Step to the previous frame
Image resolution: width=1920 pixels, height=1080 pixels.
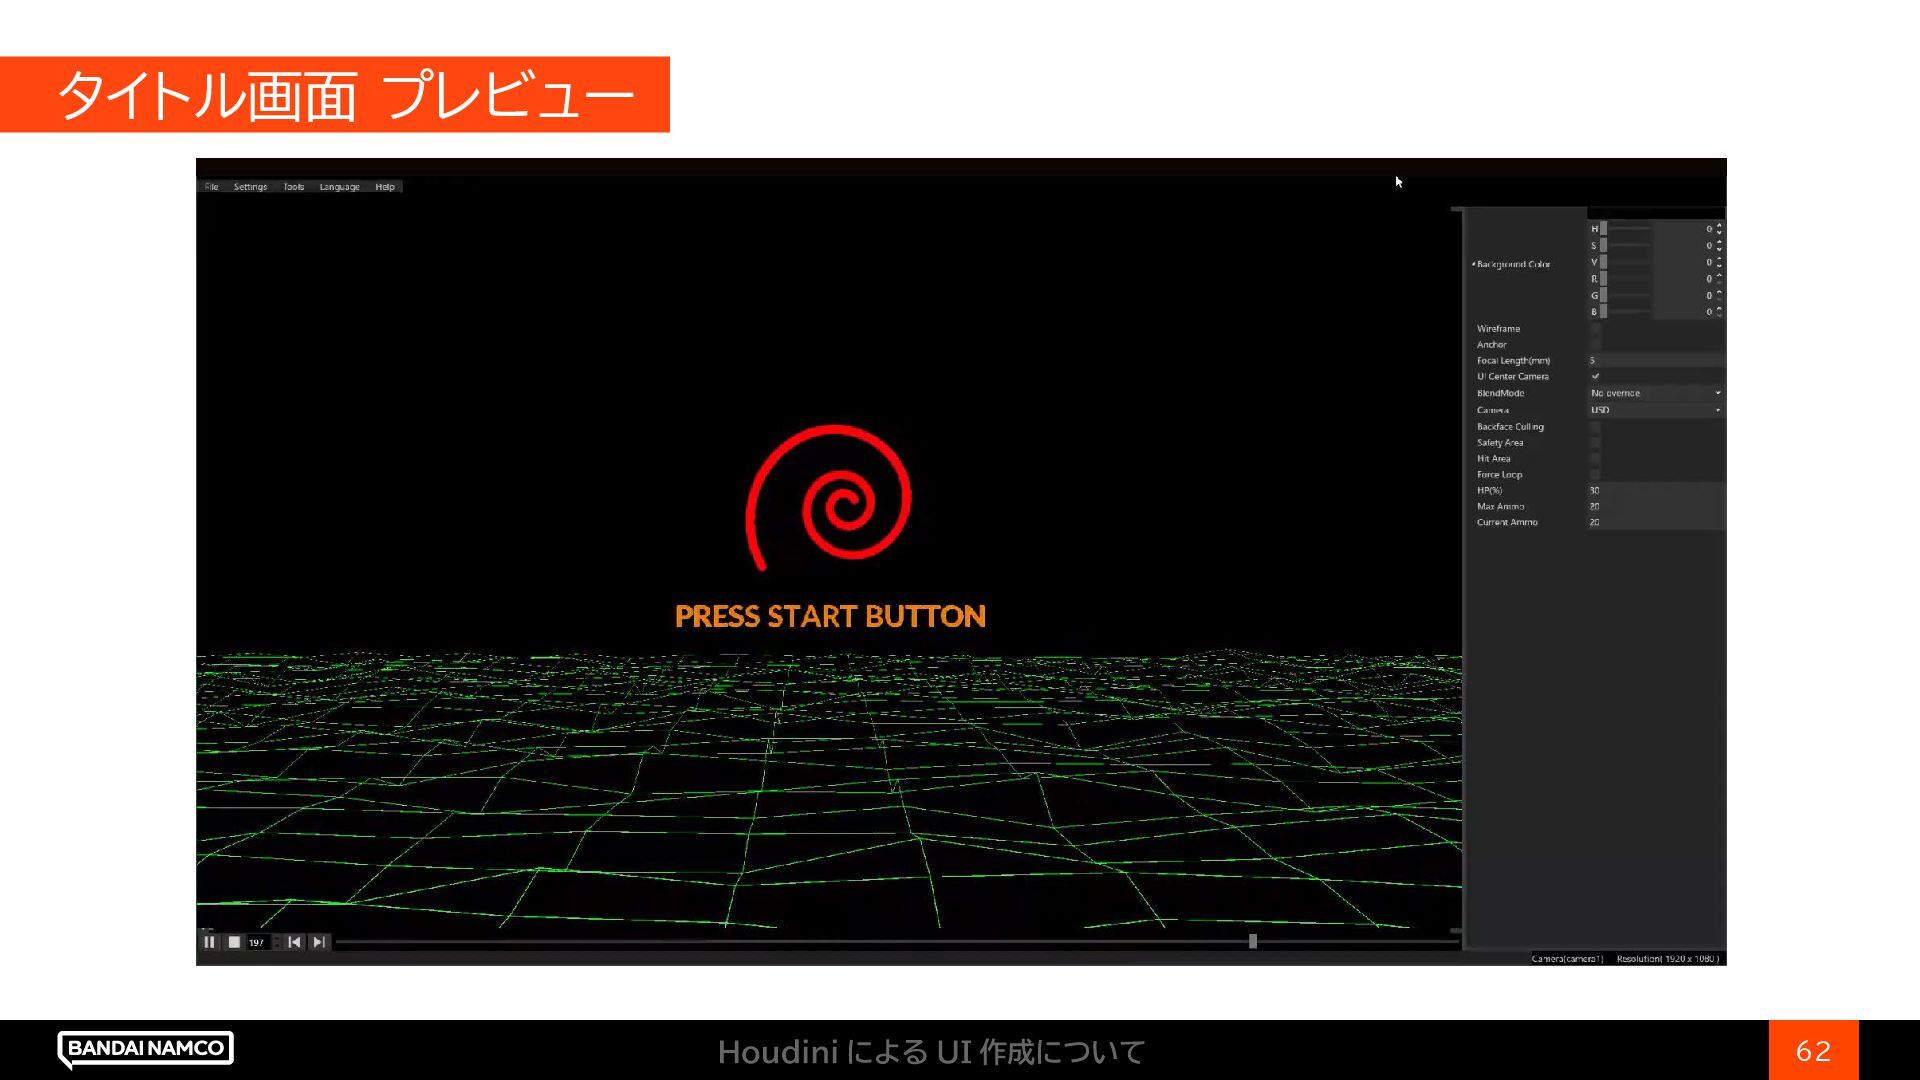(x=294, y=942)
